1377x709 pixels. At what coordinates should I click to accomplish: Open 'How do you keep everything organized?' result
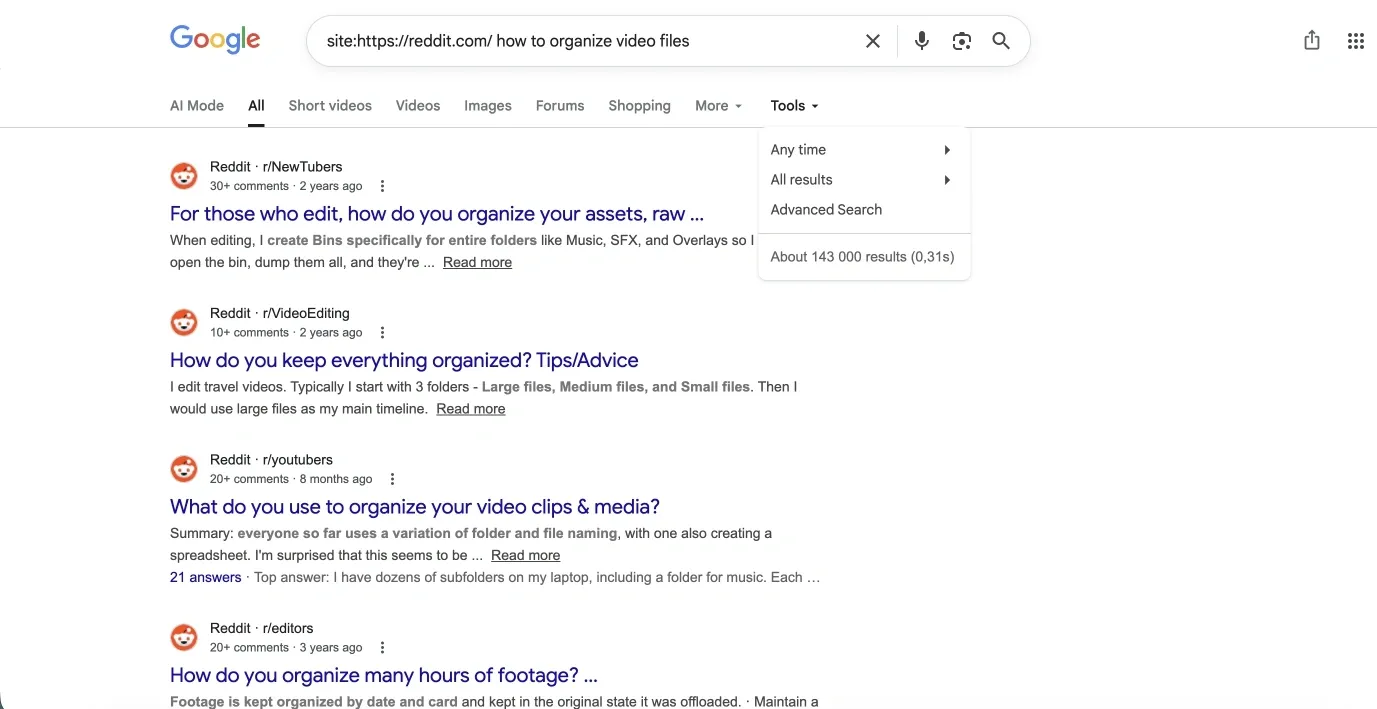(x=404, y=360)
